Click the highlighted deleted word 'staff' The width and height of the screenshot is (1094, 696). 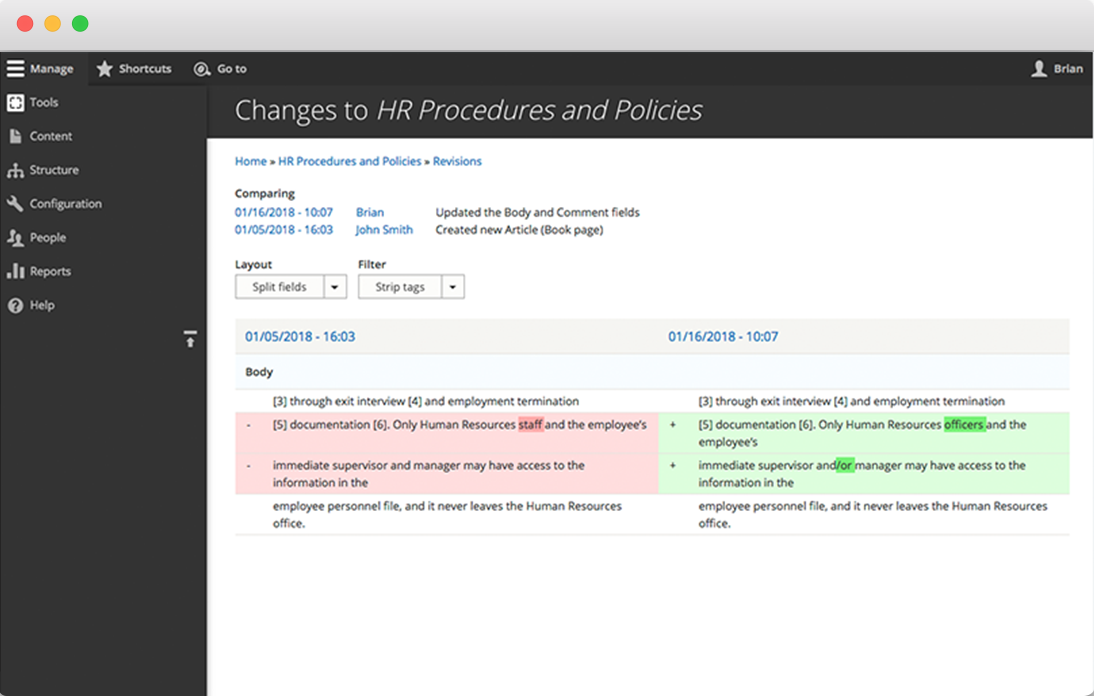[x=530, y=424]
